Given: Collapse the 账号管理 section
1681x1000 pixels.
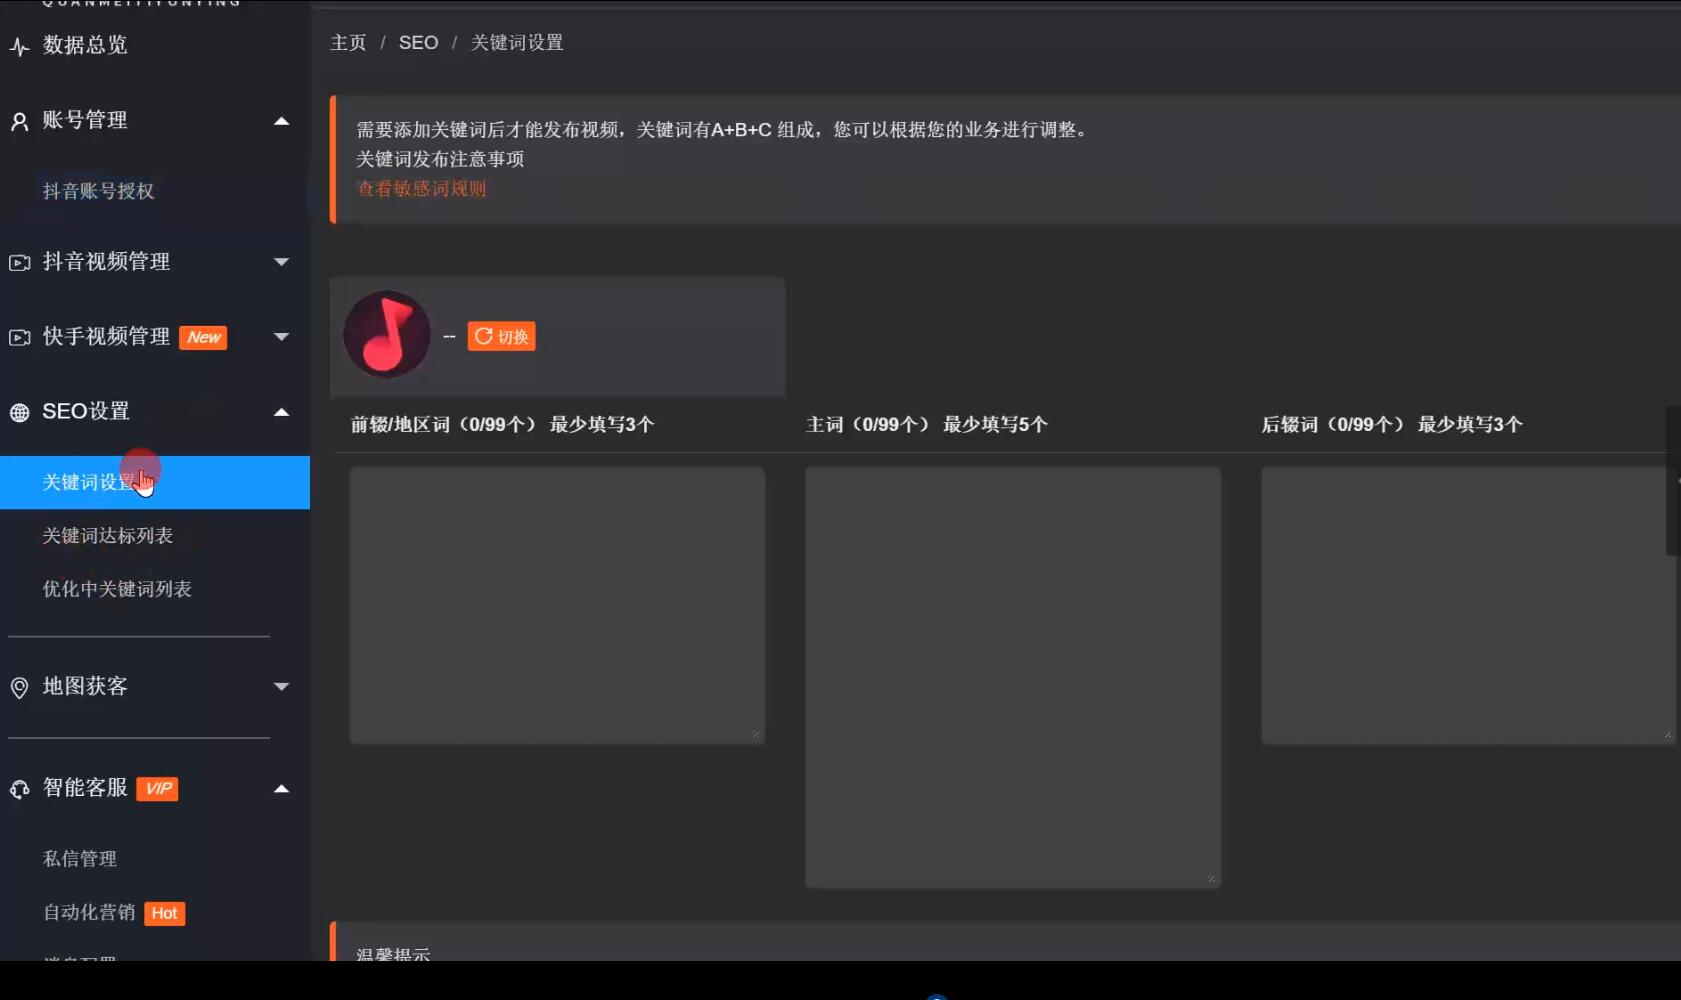Looking at the screenshot, I should click(x=283, y=119).
